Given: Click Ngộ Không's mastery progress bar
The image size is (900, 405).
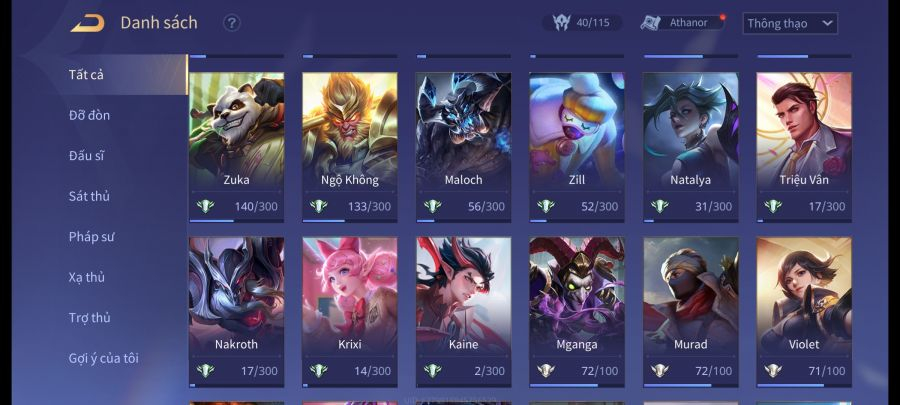Looking at the screenshot, I should coord(350,221).
